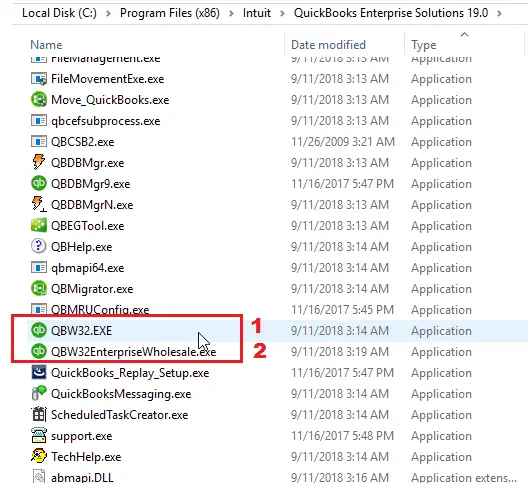Expand the chevron after Local Disk (C:)
Screen dimensions: 528x490
tap(108, 13)
